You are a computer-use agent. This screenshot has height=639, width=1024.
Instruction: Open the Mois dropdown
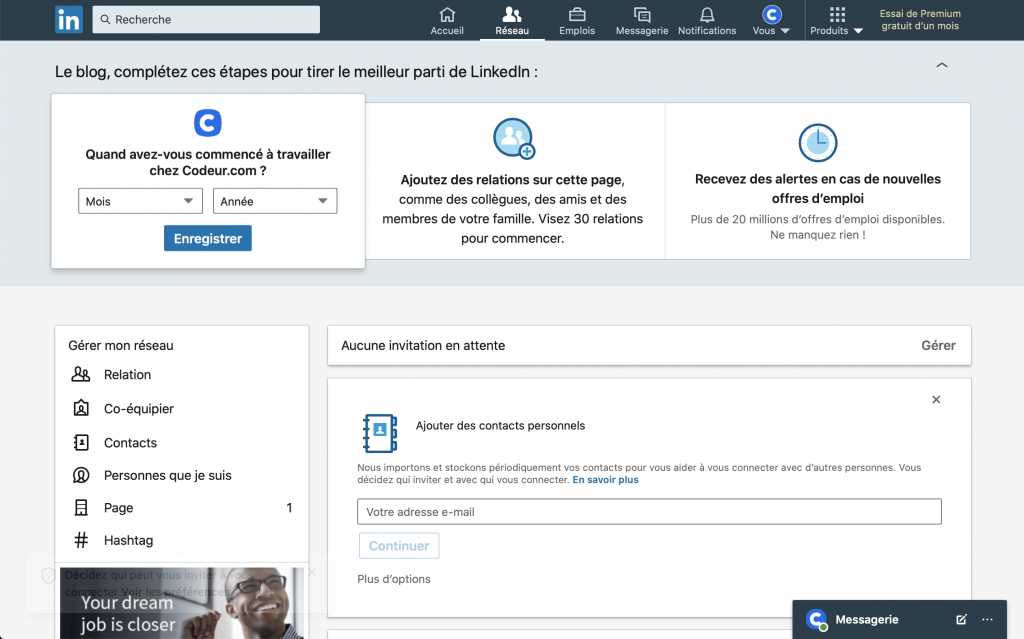[140, 201]
